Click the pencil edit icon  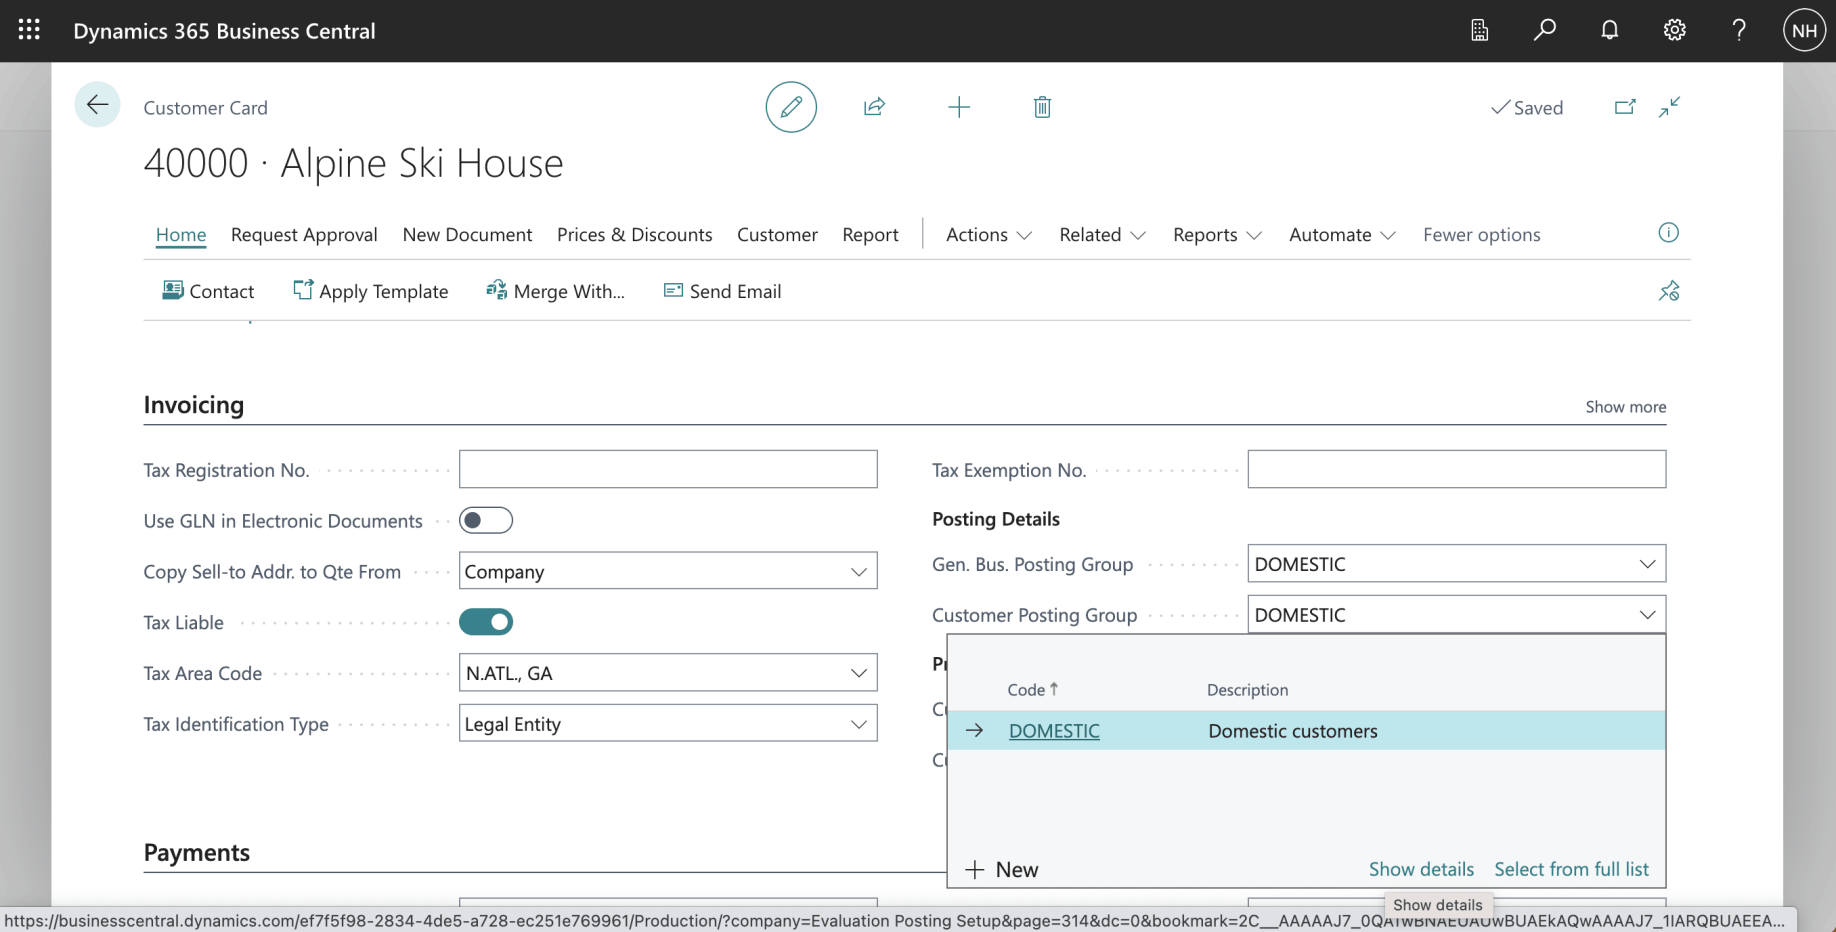[x=791, y=107]
